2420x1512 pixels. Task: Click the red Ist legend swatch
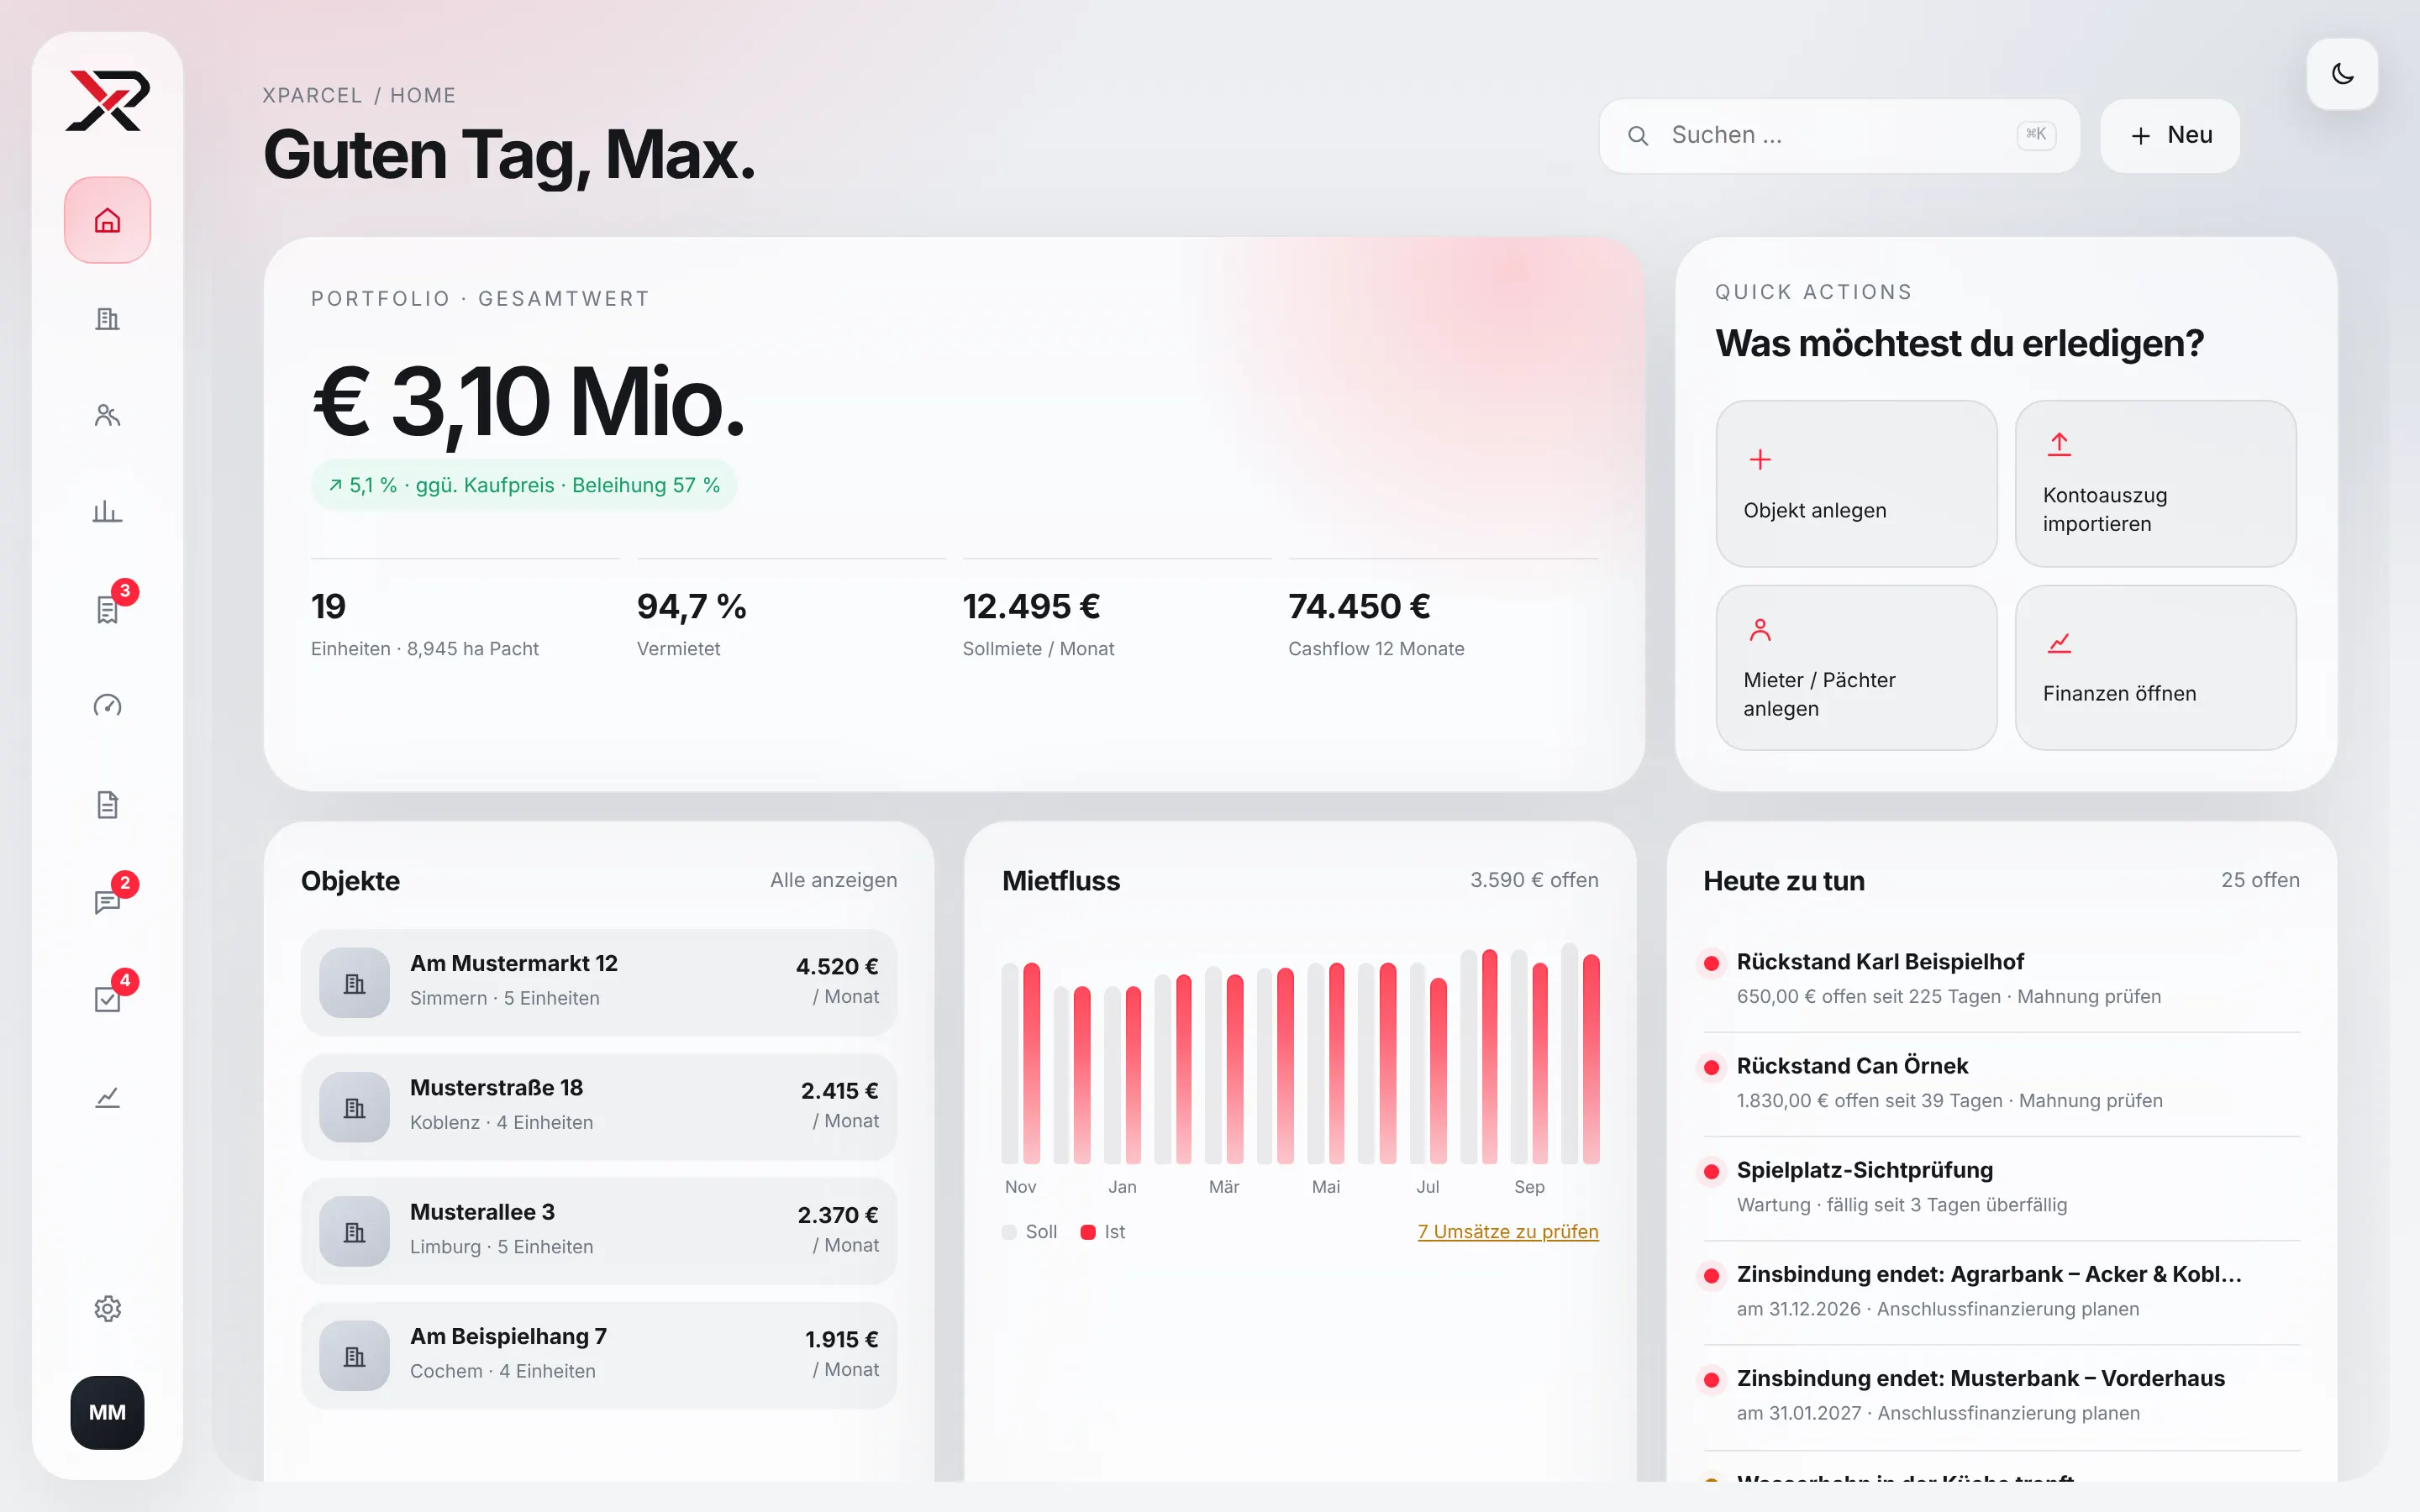pos(1088,1232)
